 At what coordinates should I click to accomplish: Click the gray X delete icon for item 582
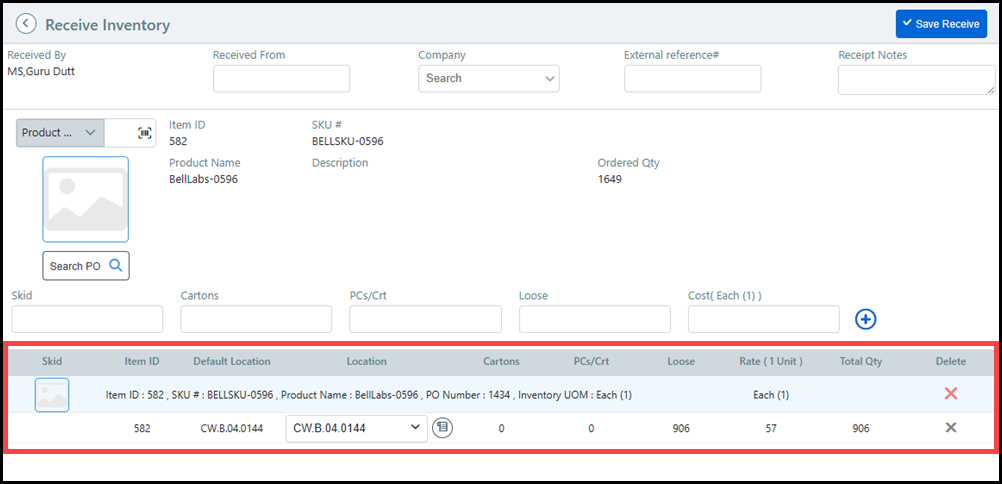[950, 428]
